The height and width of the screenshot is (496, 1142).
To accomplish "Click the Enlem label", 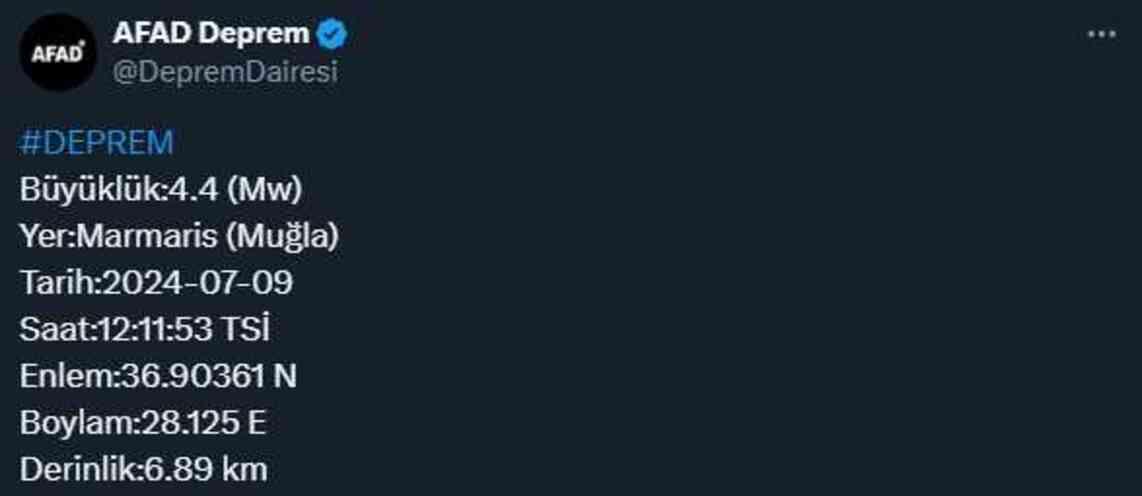I will [x=66, y=377].
